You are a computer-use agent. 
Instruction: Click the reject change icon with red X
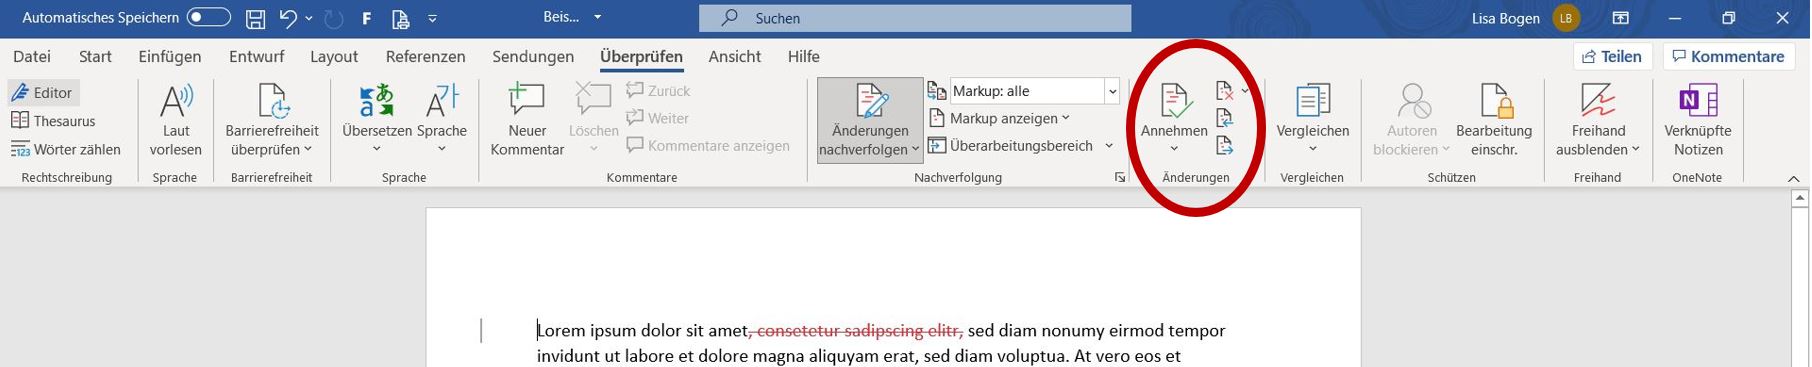1225,91
